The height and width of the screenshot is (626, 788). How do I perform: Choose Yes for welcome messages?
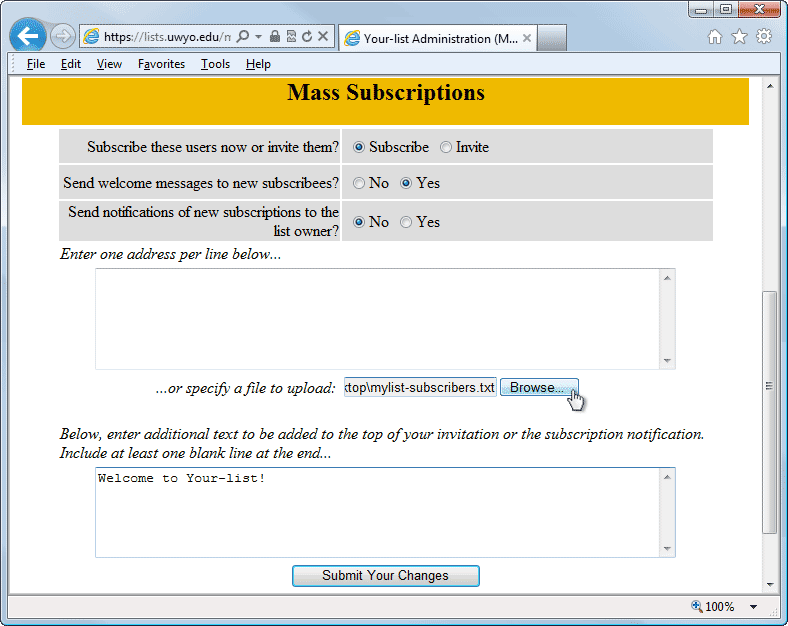tap(406, 183)
